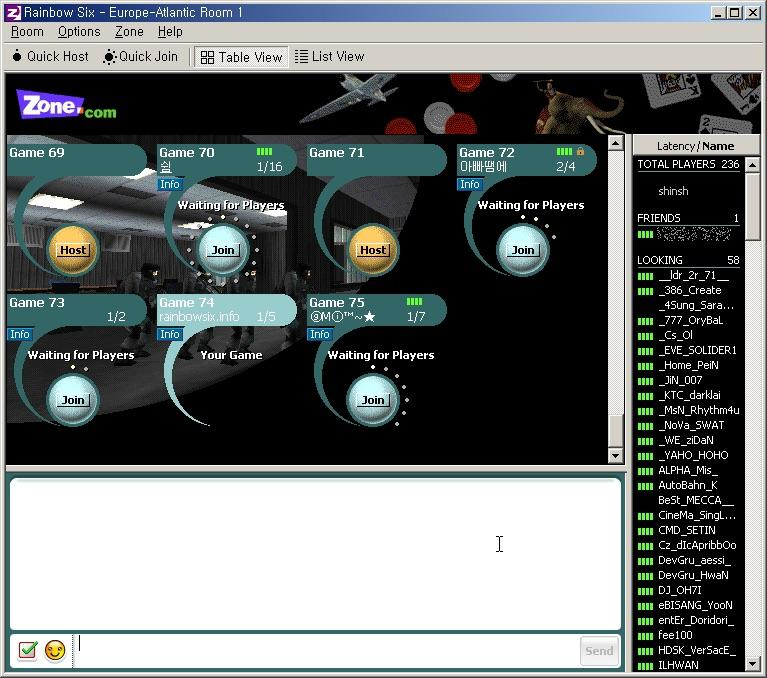Open the Help menu

click(x=170, y=32)
